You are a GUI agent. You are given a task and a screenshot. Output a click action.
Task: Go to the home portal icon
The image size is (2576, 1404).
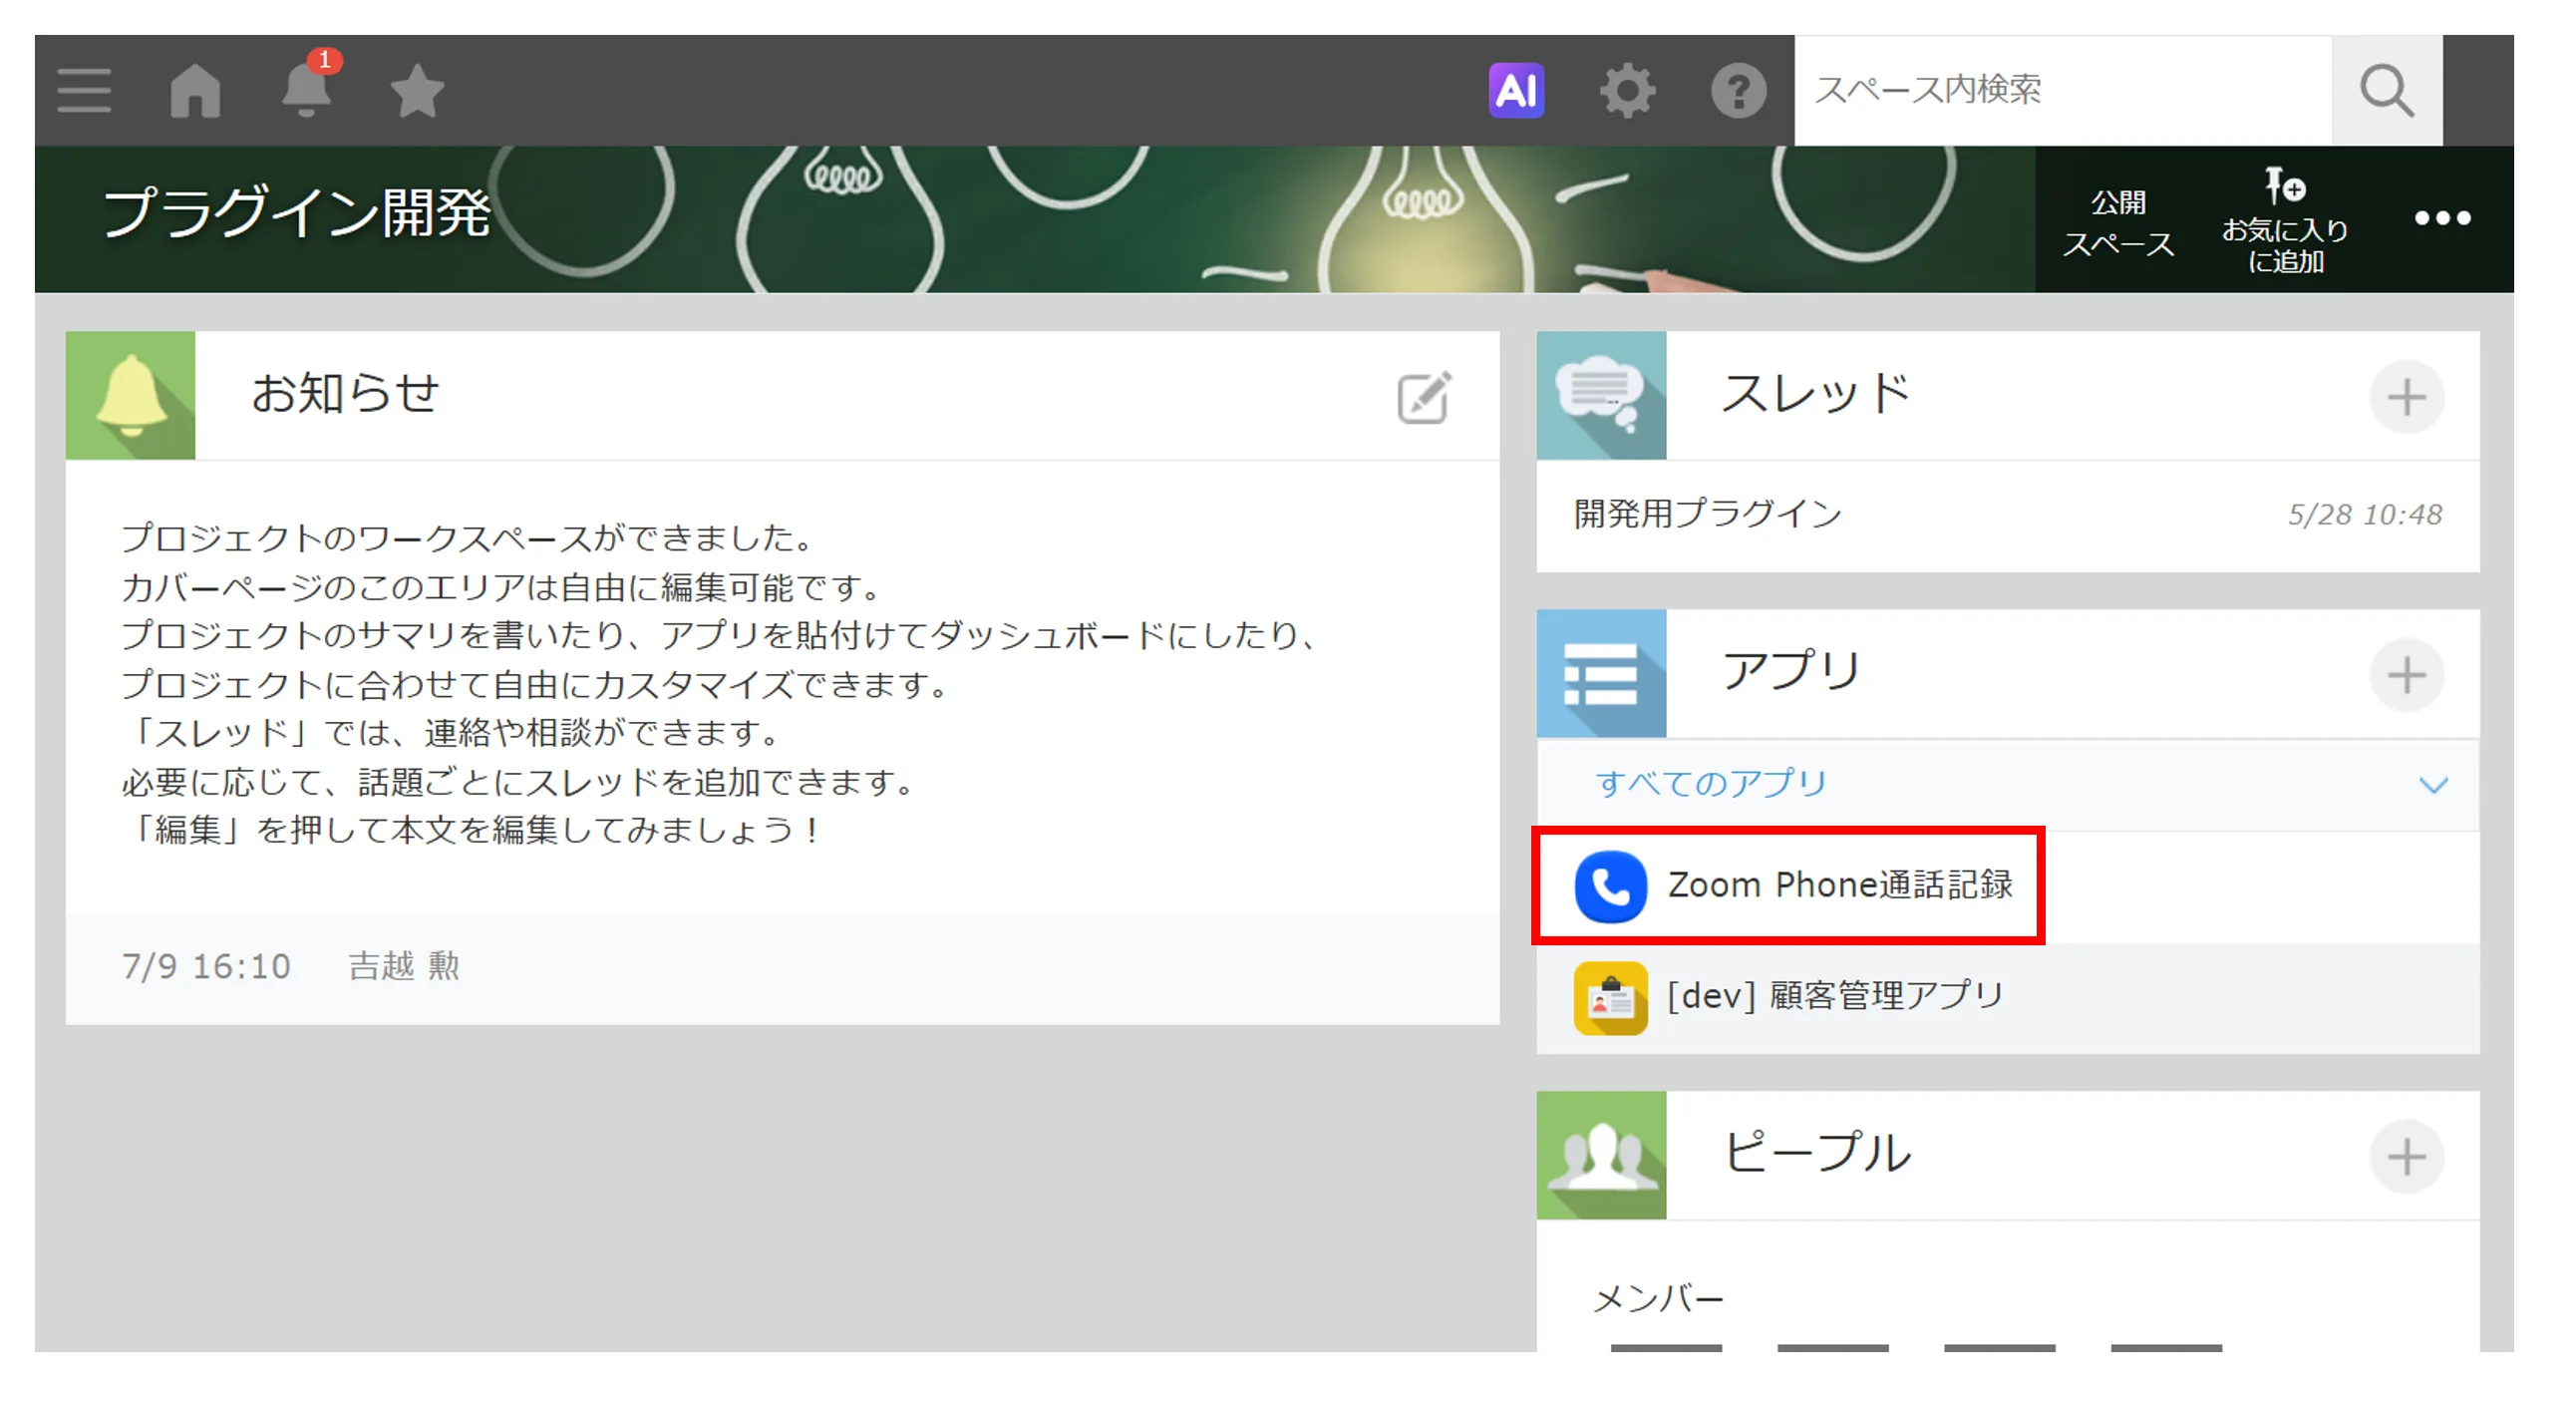[195, 91]
